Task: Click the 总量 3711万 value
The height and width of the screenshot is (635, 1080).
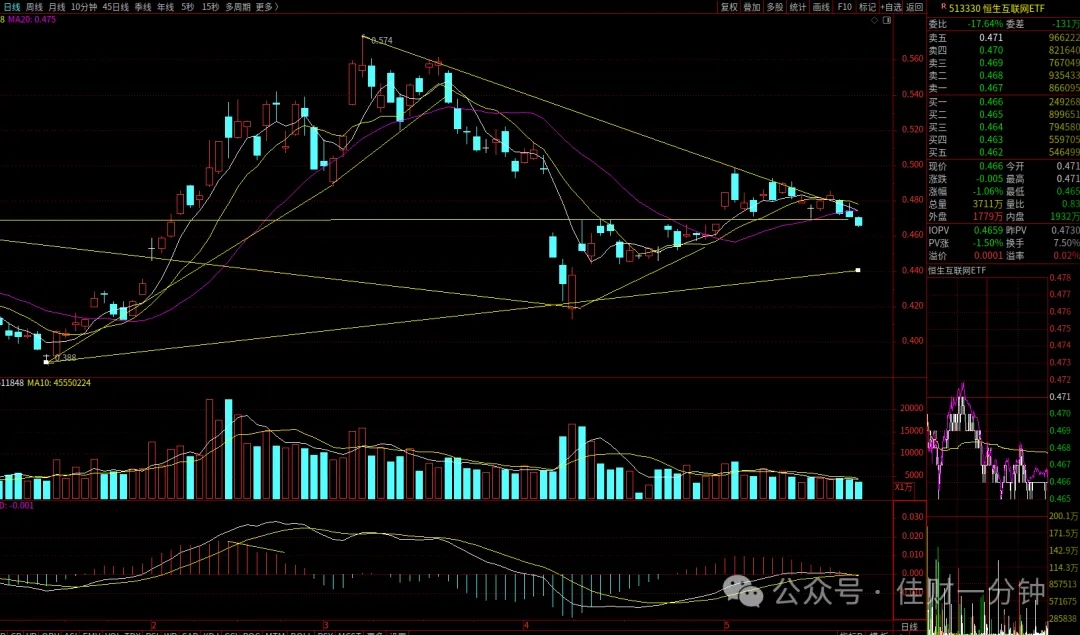Action: point(988,204)
